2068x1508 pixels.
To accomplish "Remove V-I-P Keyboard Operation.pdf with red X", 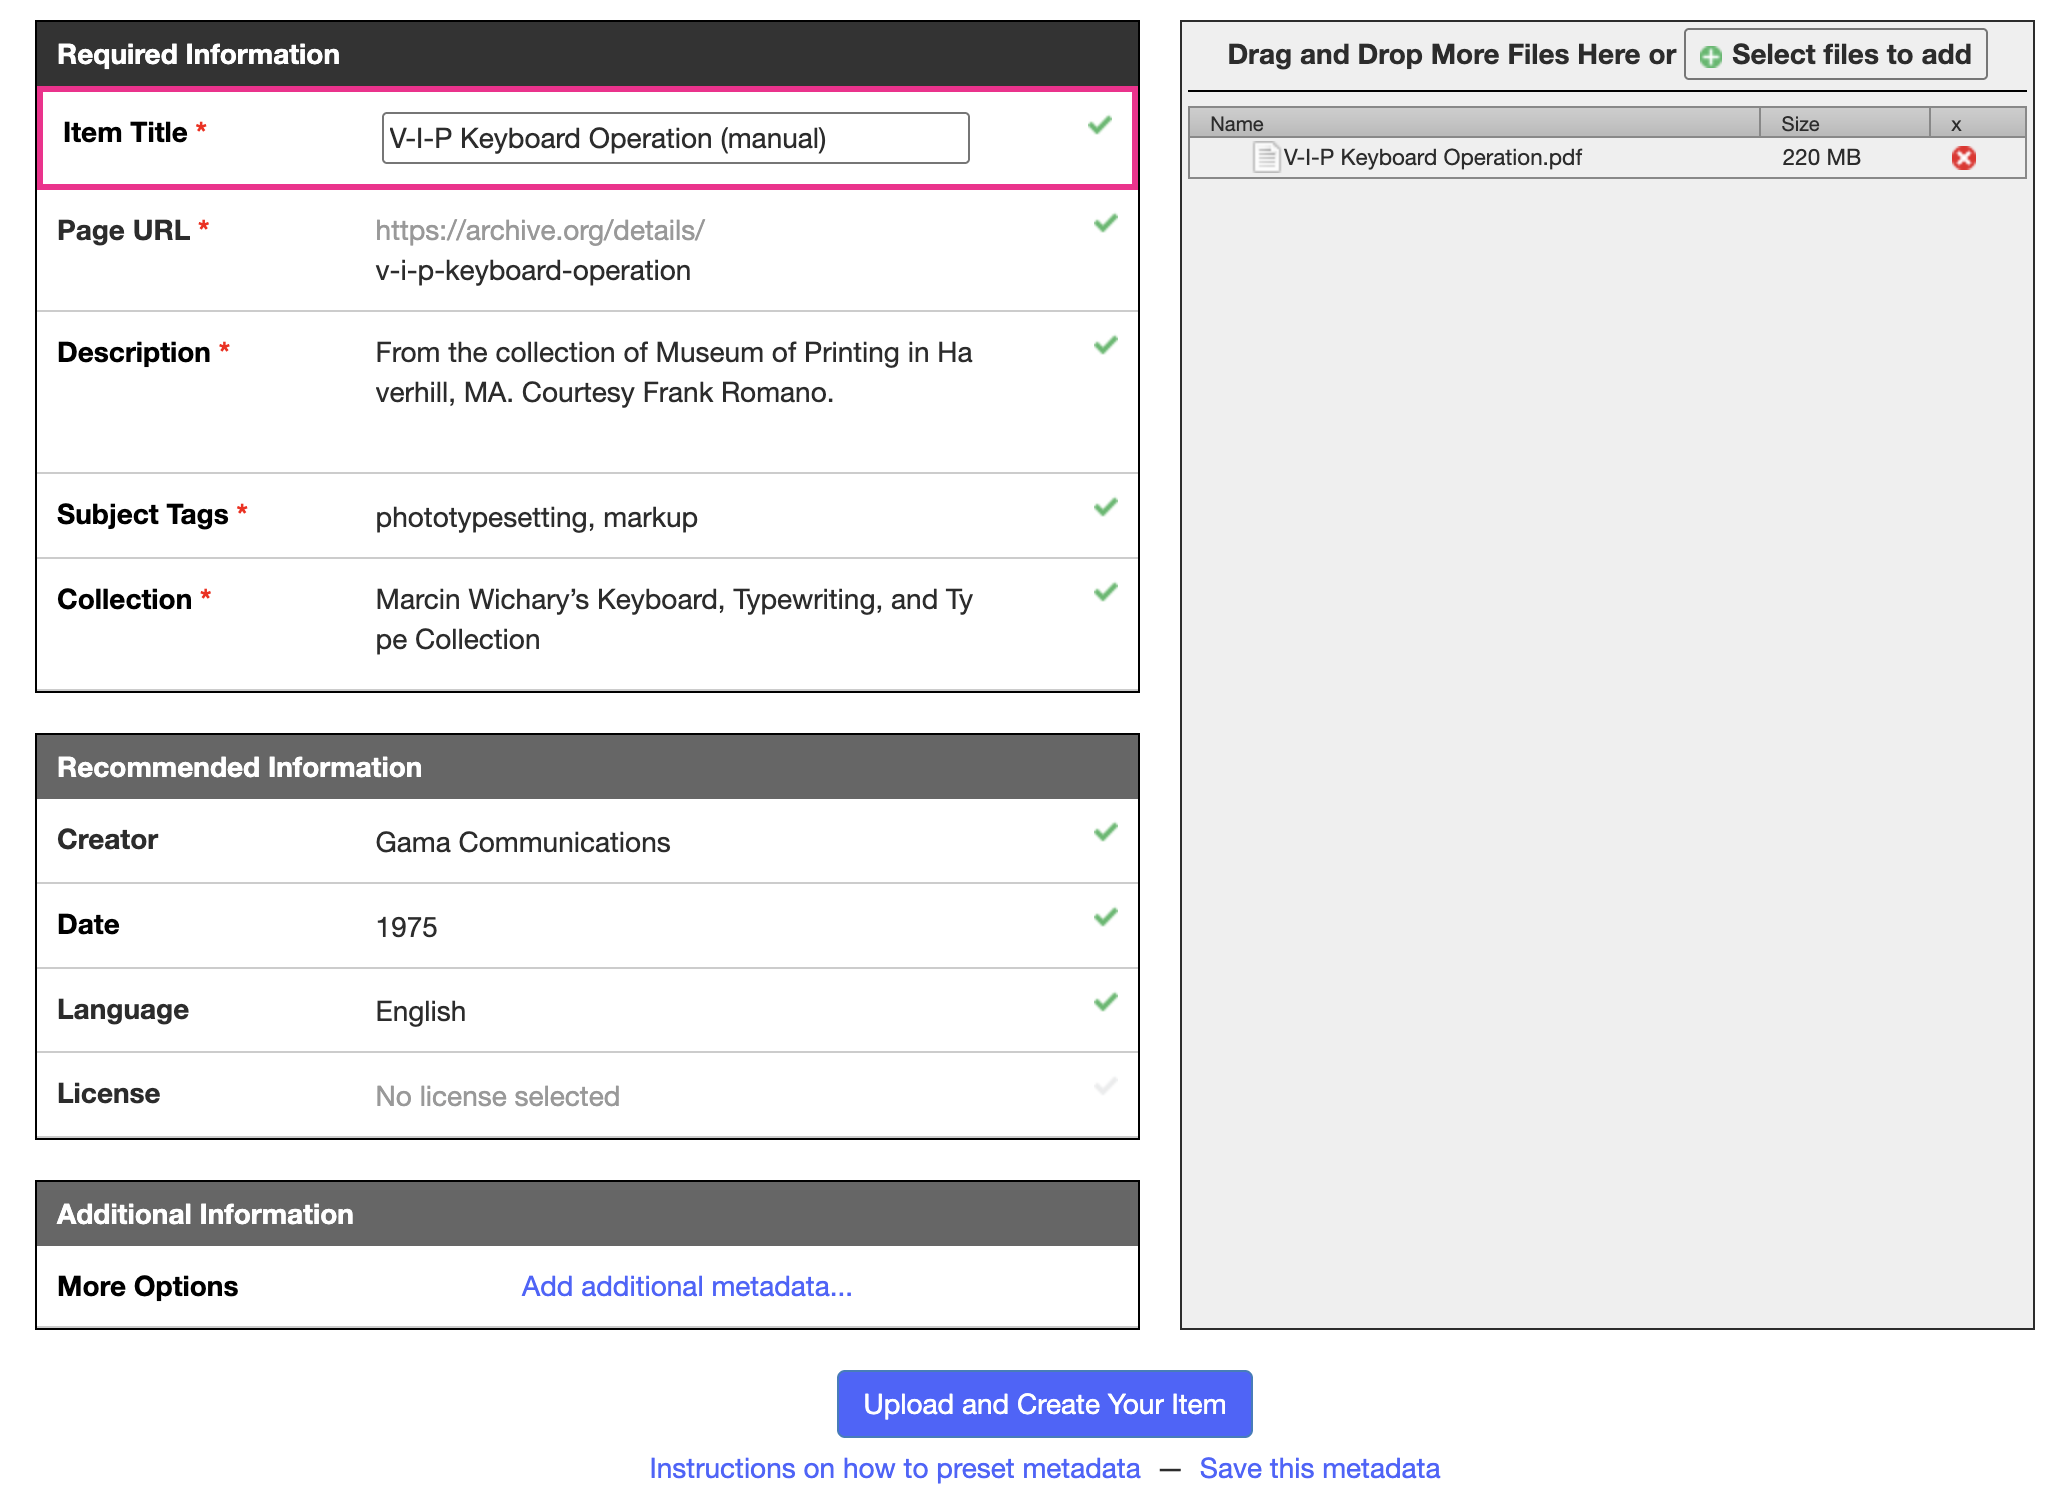I will point(1963,158).
